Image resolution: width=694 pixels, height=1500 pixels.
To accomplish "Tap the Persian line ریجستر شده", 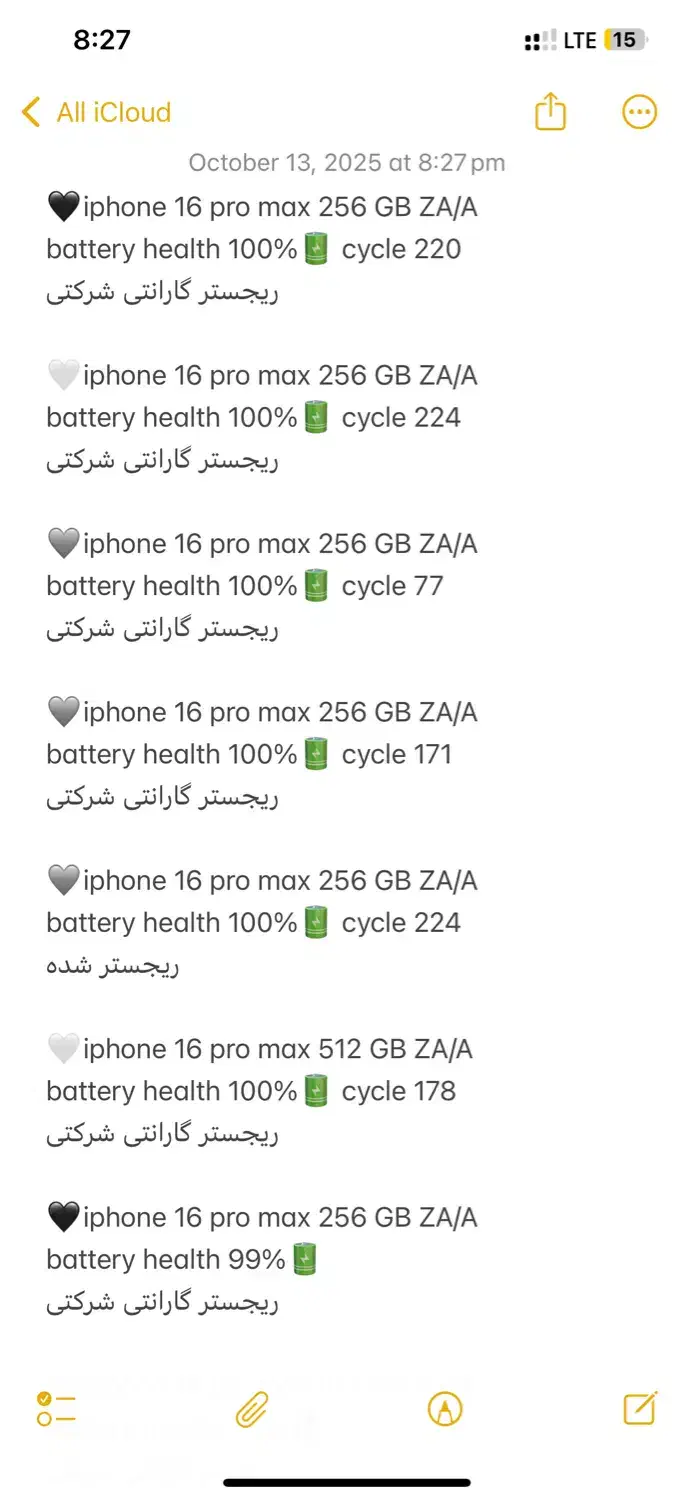I will pyautogui.click(x=112, y=966).
